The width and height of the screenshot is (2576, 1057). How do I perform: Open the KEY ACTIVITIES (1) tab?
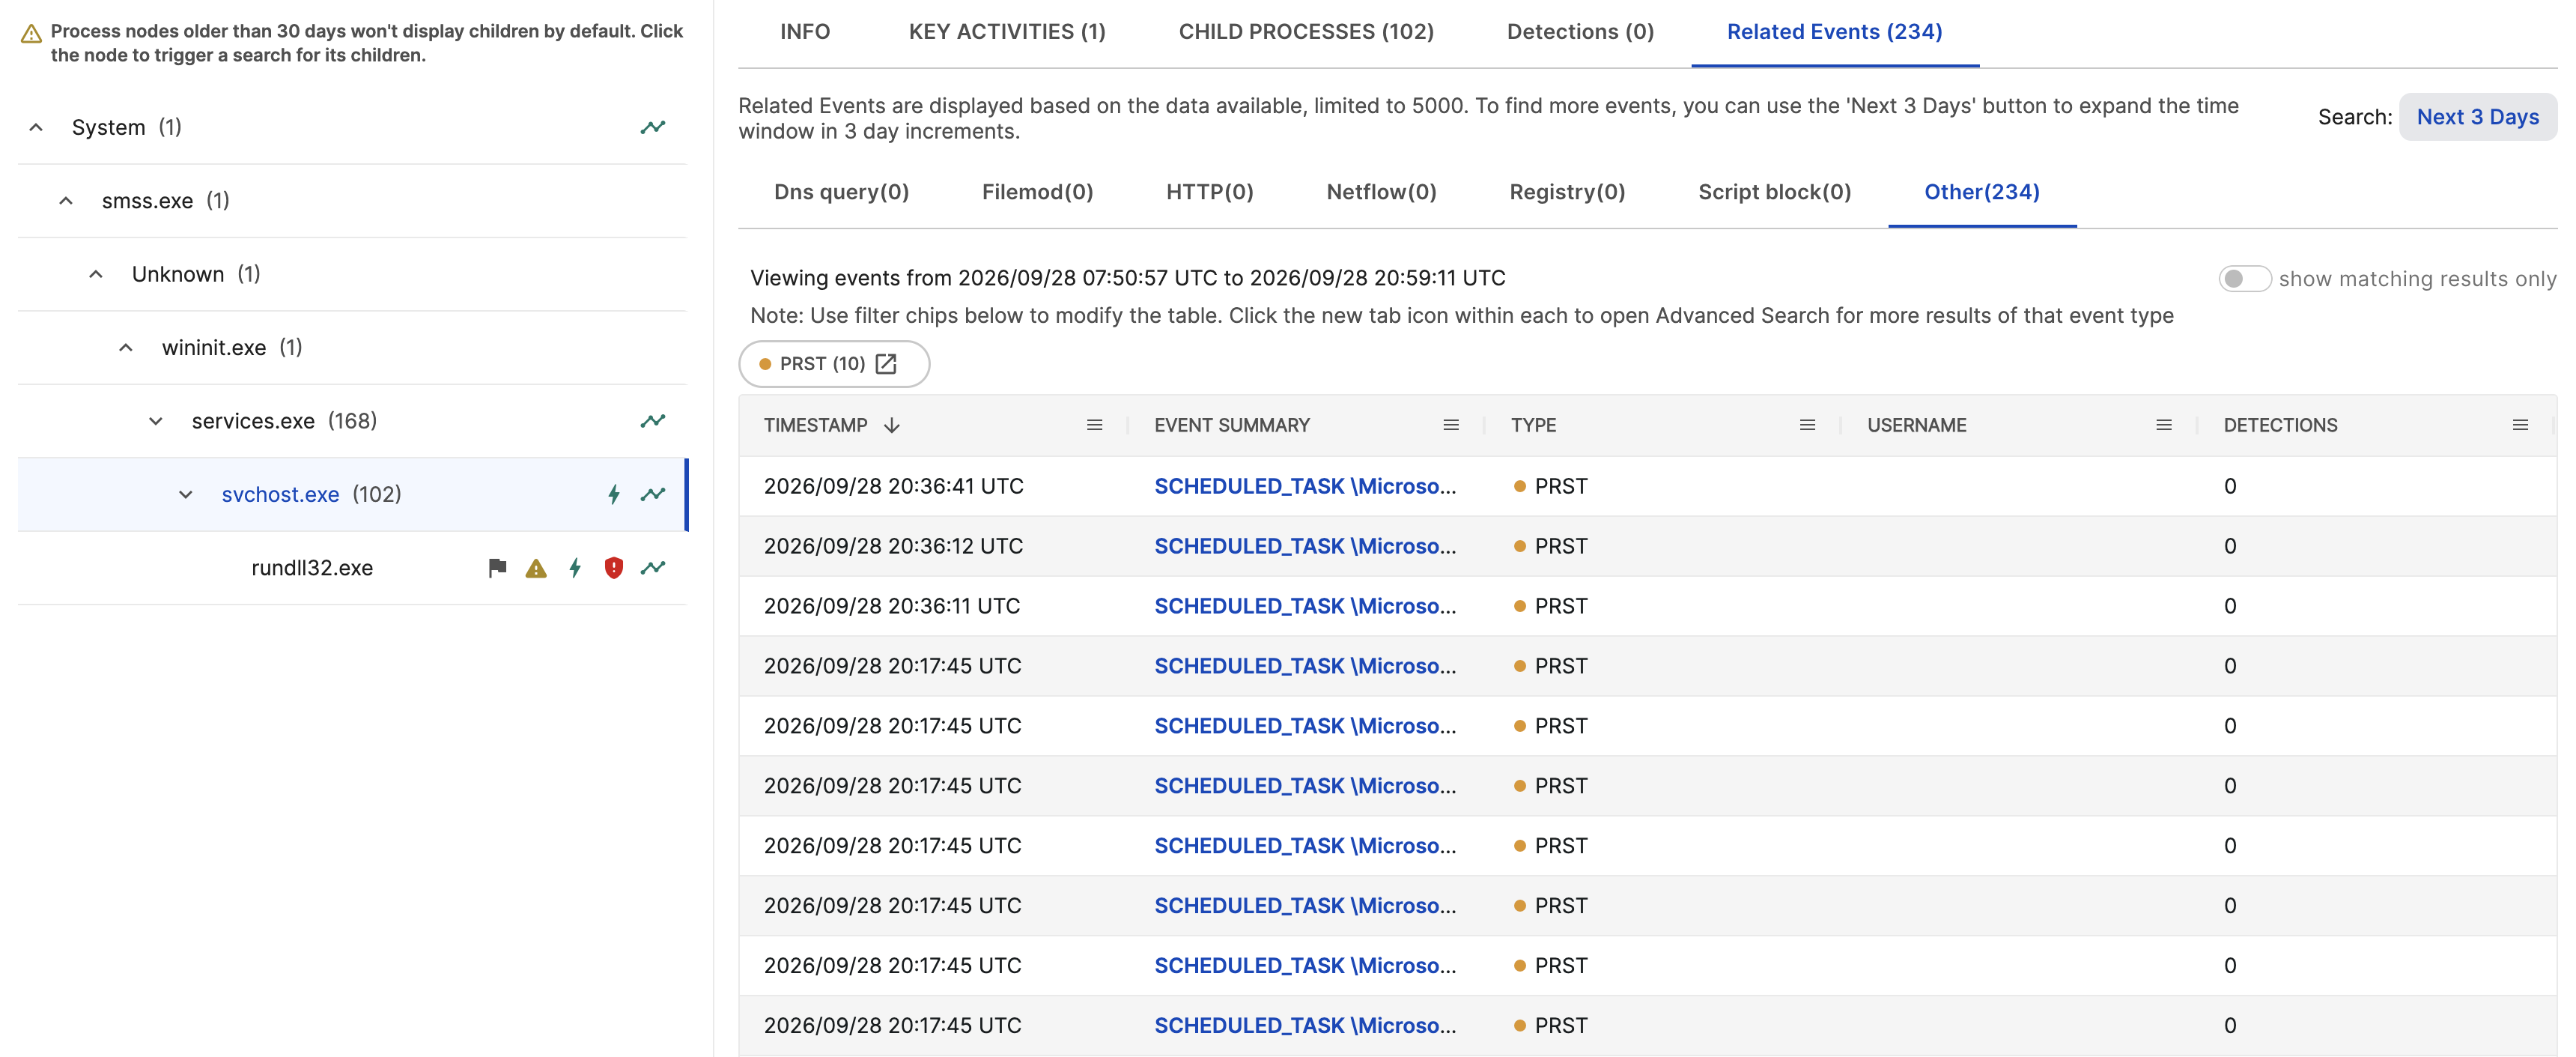(x=1007, y=32)
